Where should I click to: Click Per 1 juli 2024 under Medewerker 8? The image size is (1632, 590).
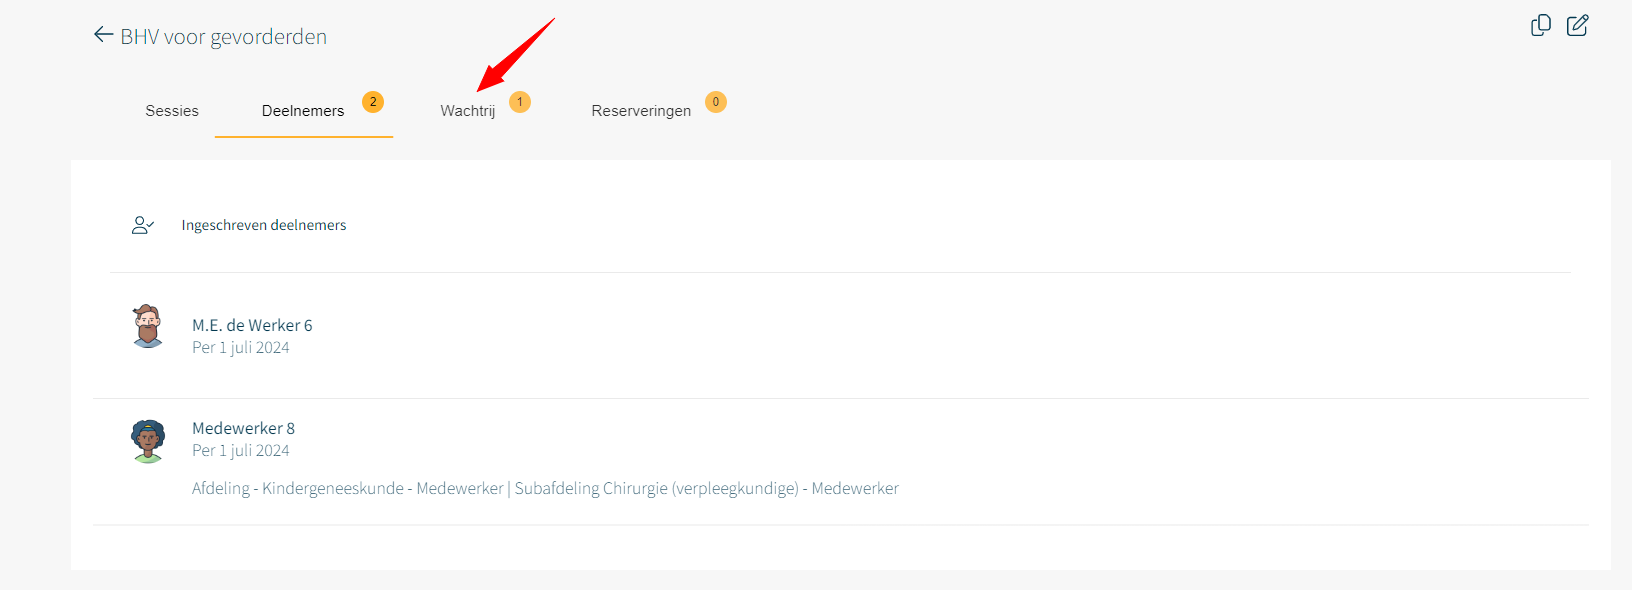241,450
